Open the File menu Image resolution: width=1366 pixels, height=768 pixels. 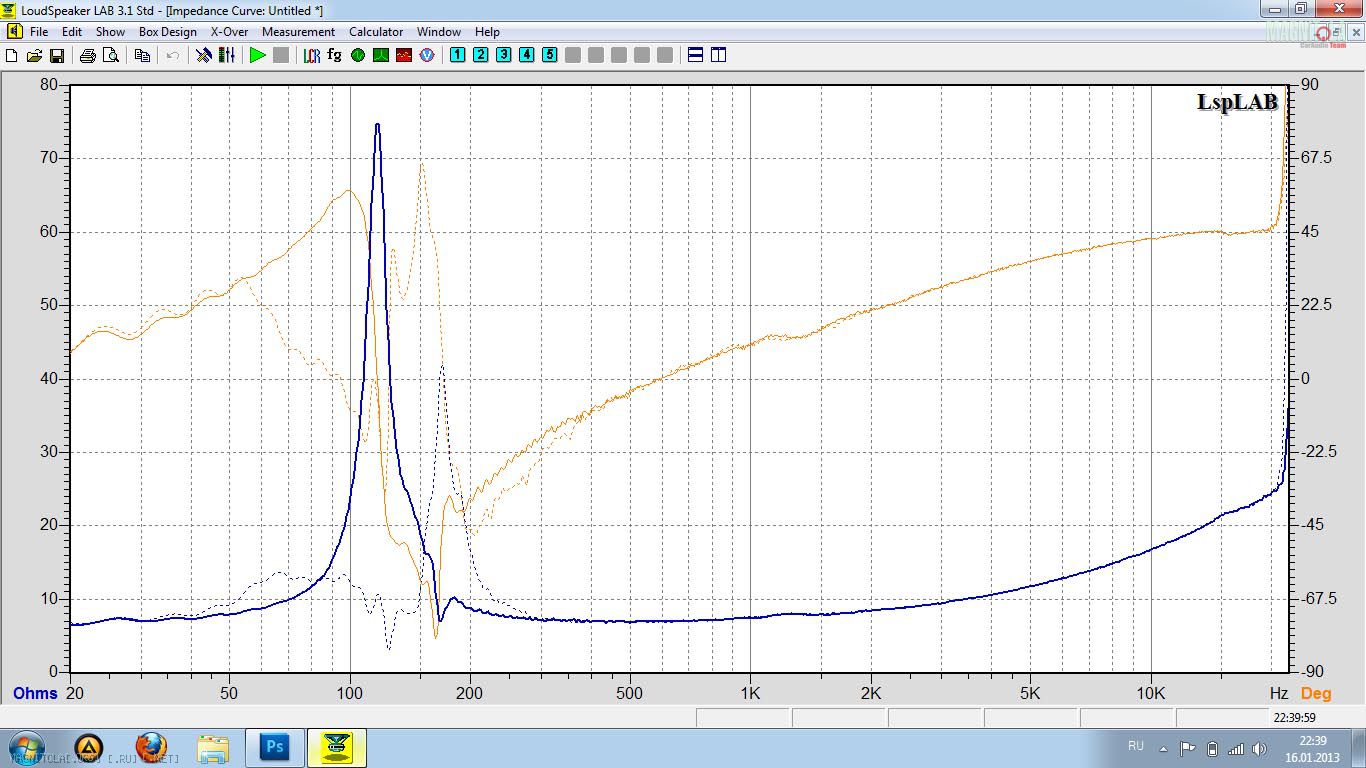click(x=39, y=32)
